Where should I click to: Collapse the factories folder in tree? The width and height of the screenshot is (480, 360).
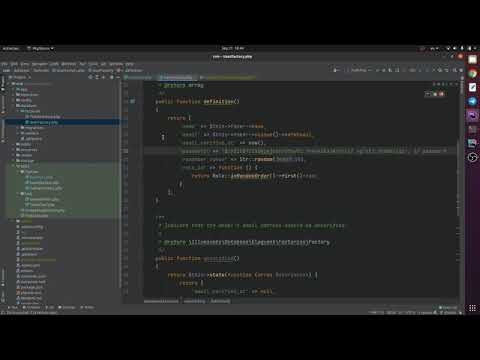[x=18, y=111]
